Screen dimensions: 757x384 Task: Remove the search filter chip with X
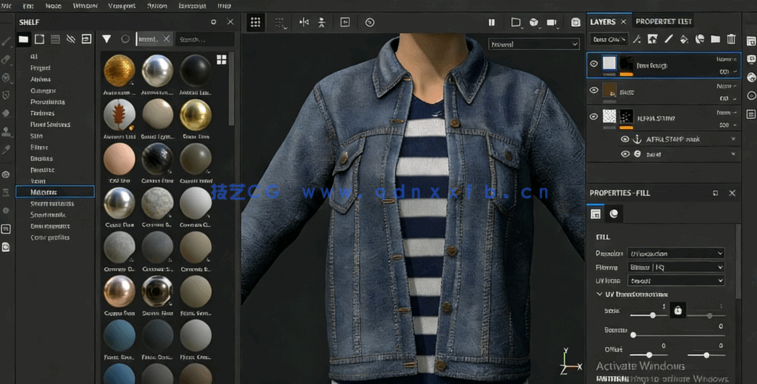click(166, 39)
